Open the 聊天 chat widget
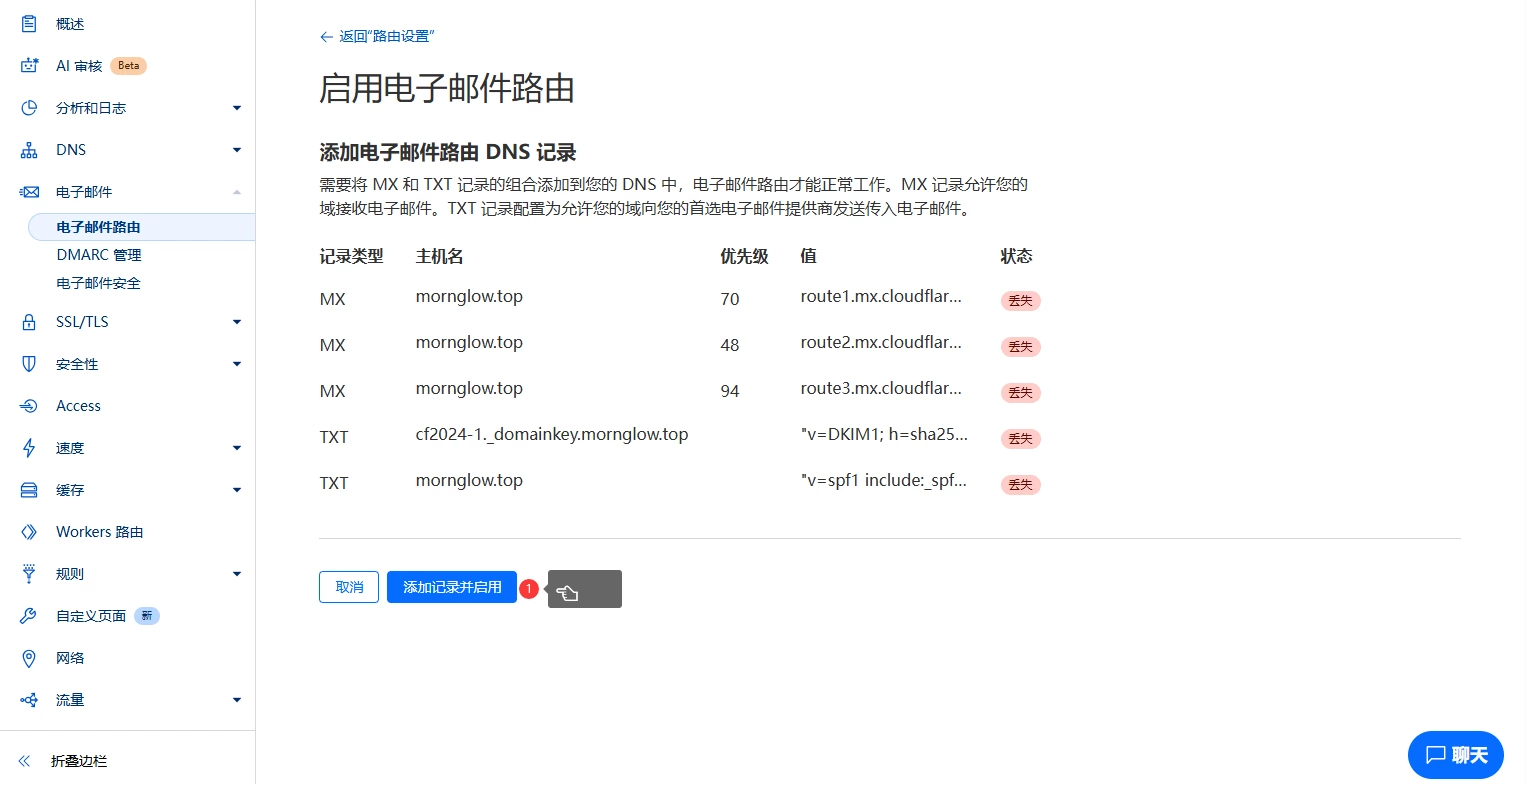 [x=1455, y=754]
